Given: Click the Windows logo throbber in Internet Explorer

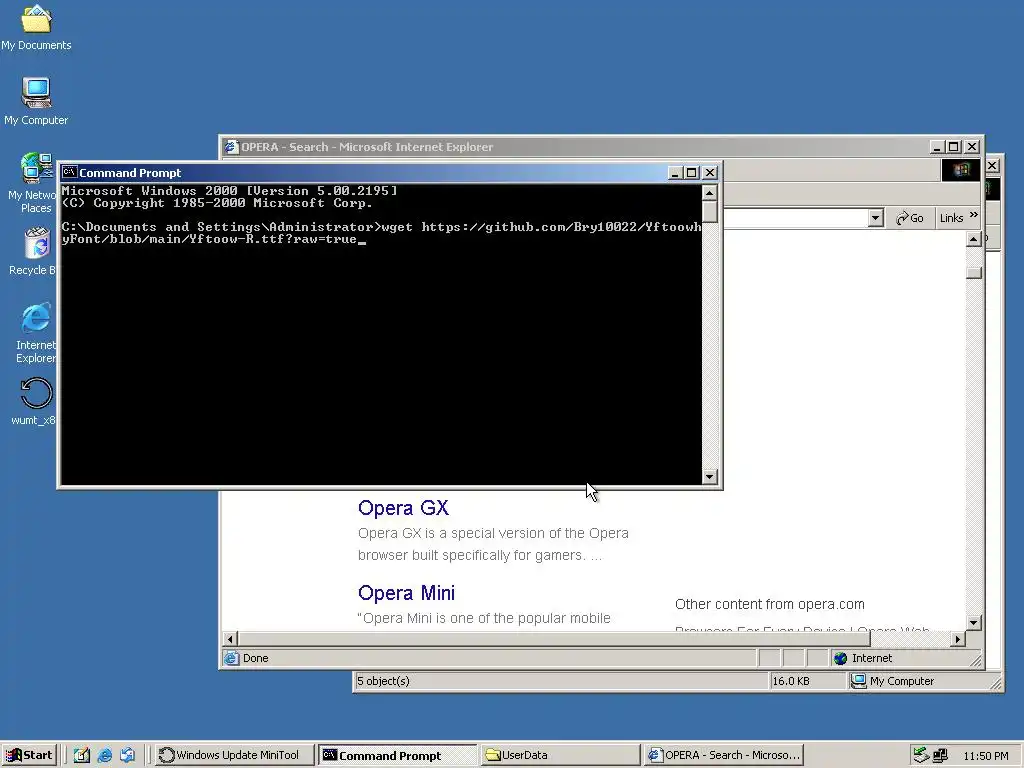Looking at the screenshot, I should [961, 170].
